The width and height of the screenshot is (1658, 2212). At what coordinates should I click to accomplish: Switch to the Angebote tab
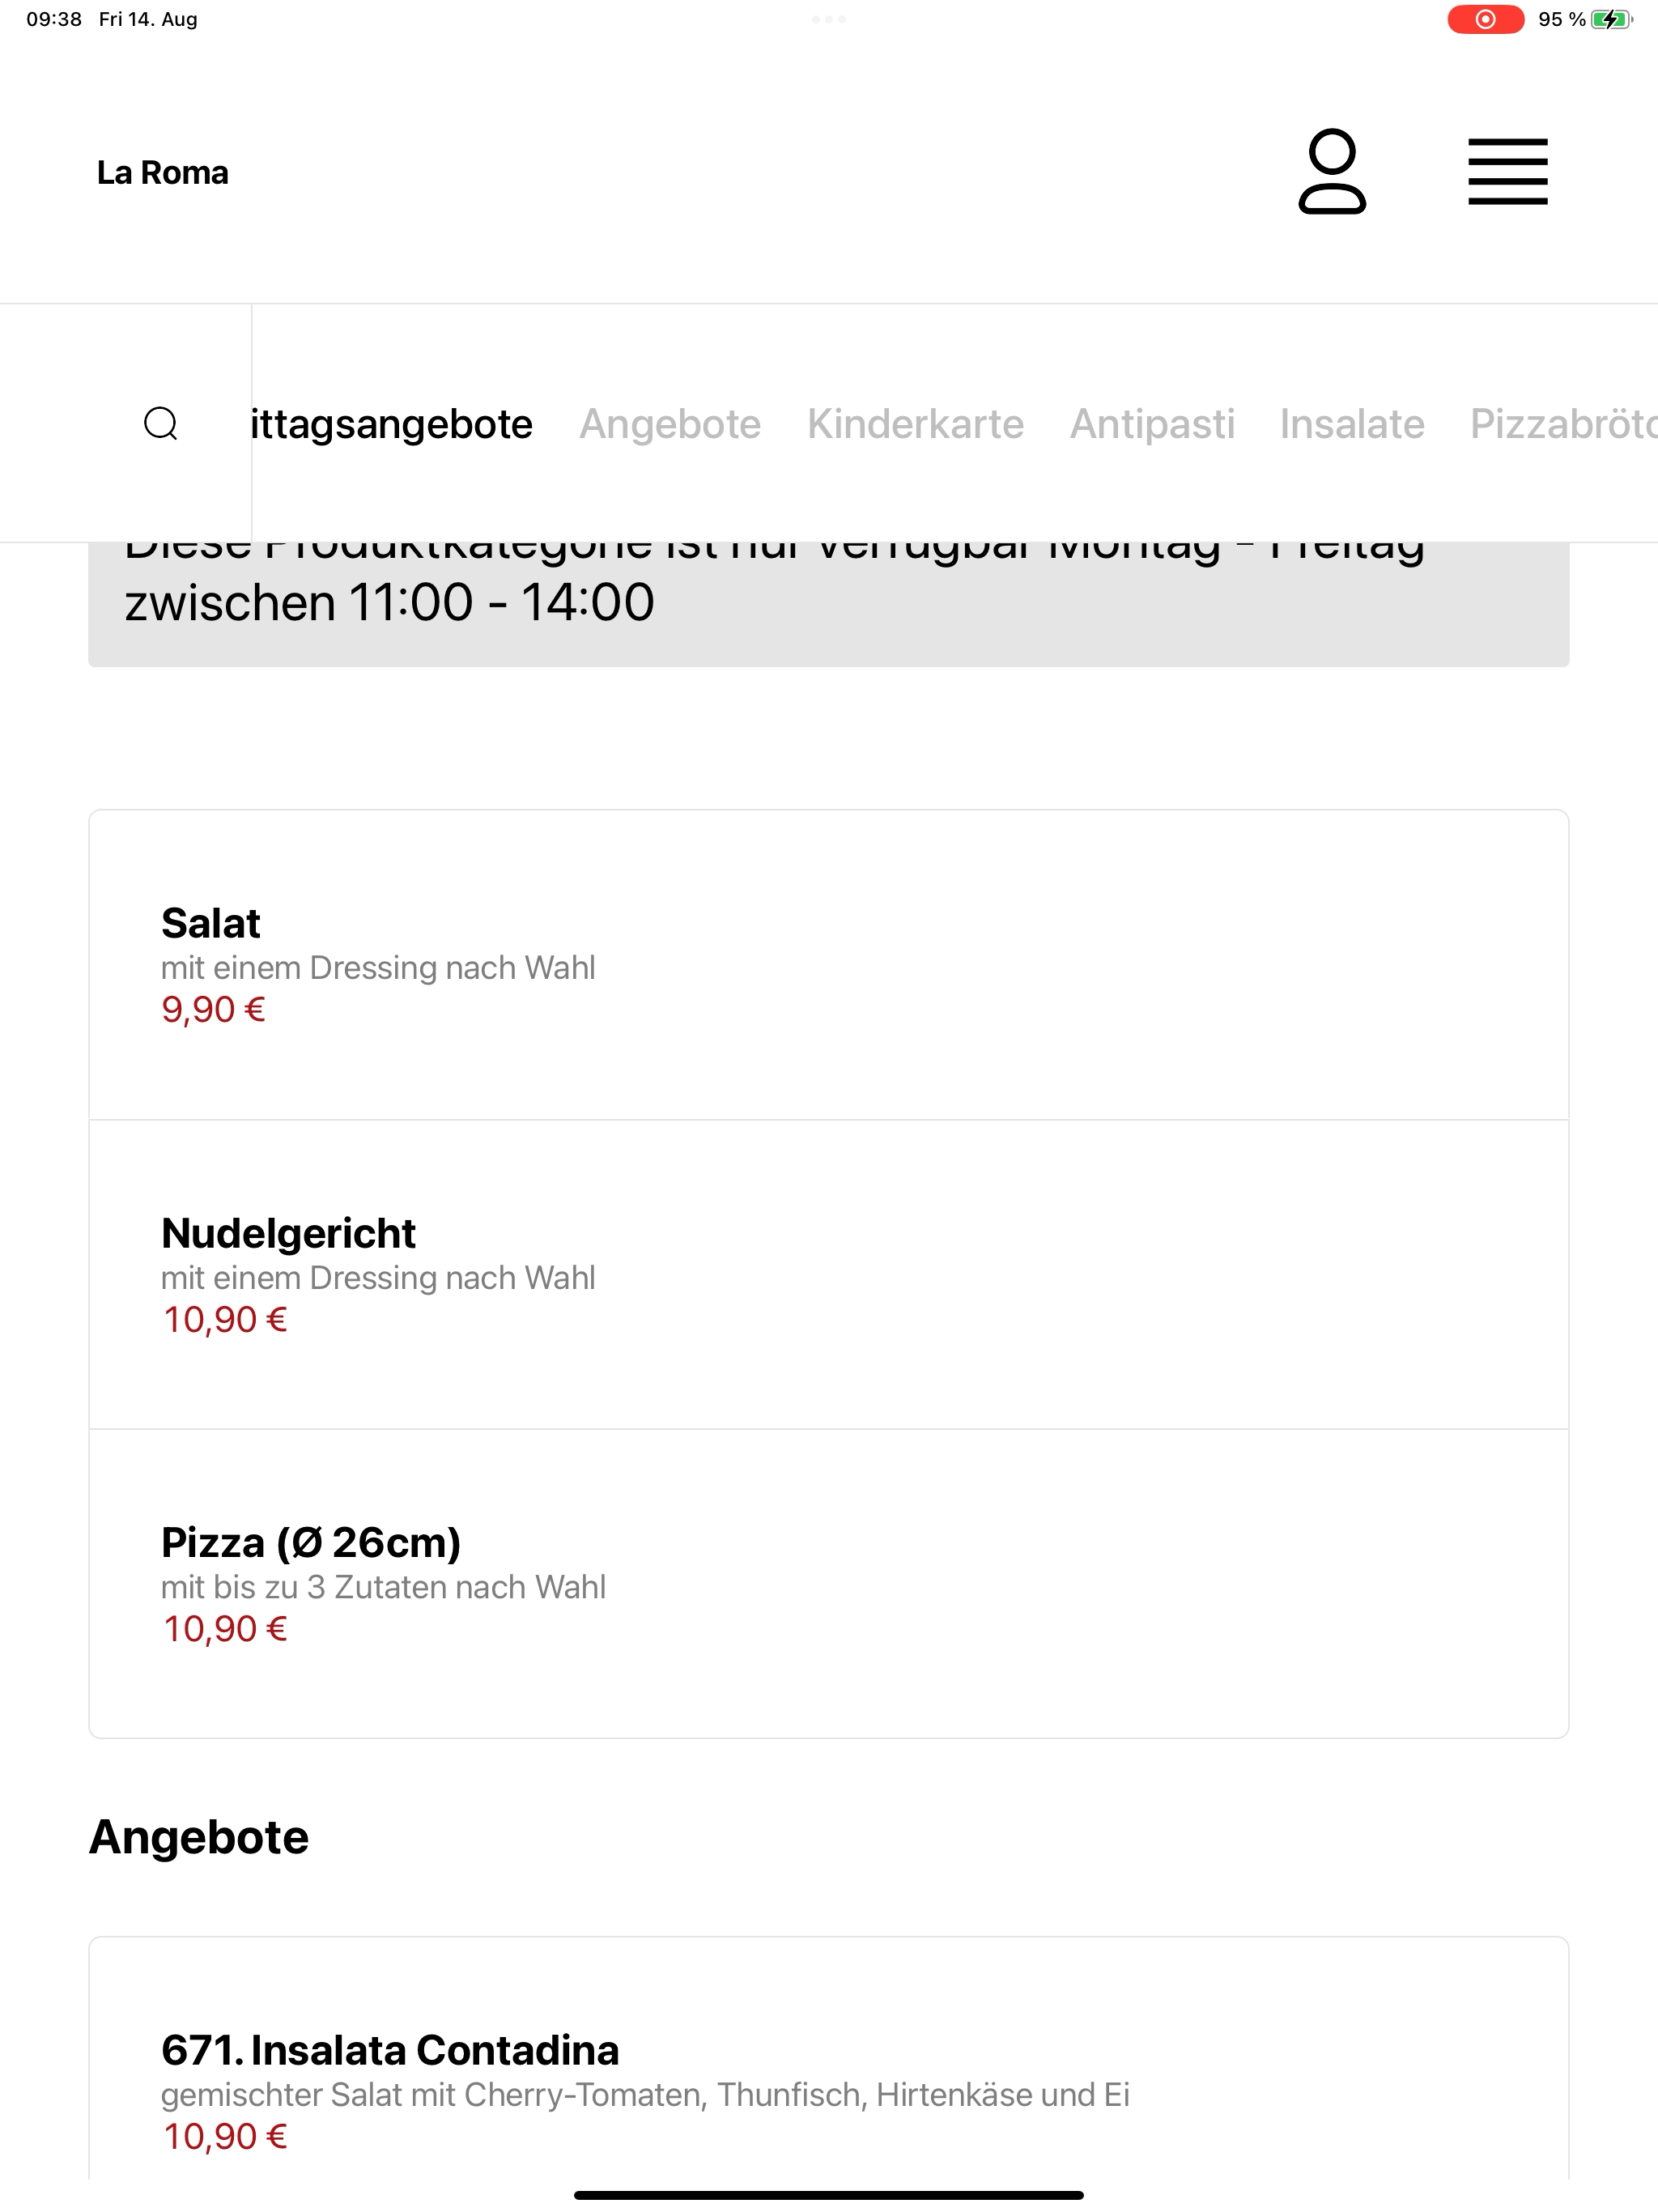[670, 424]
